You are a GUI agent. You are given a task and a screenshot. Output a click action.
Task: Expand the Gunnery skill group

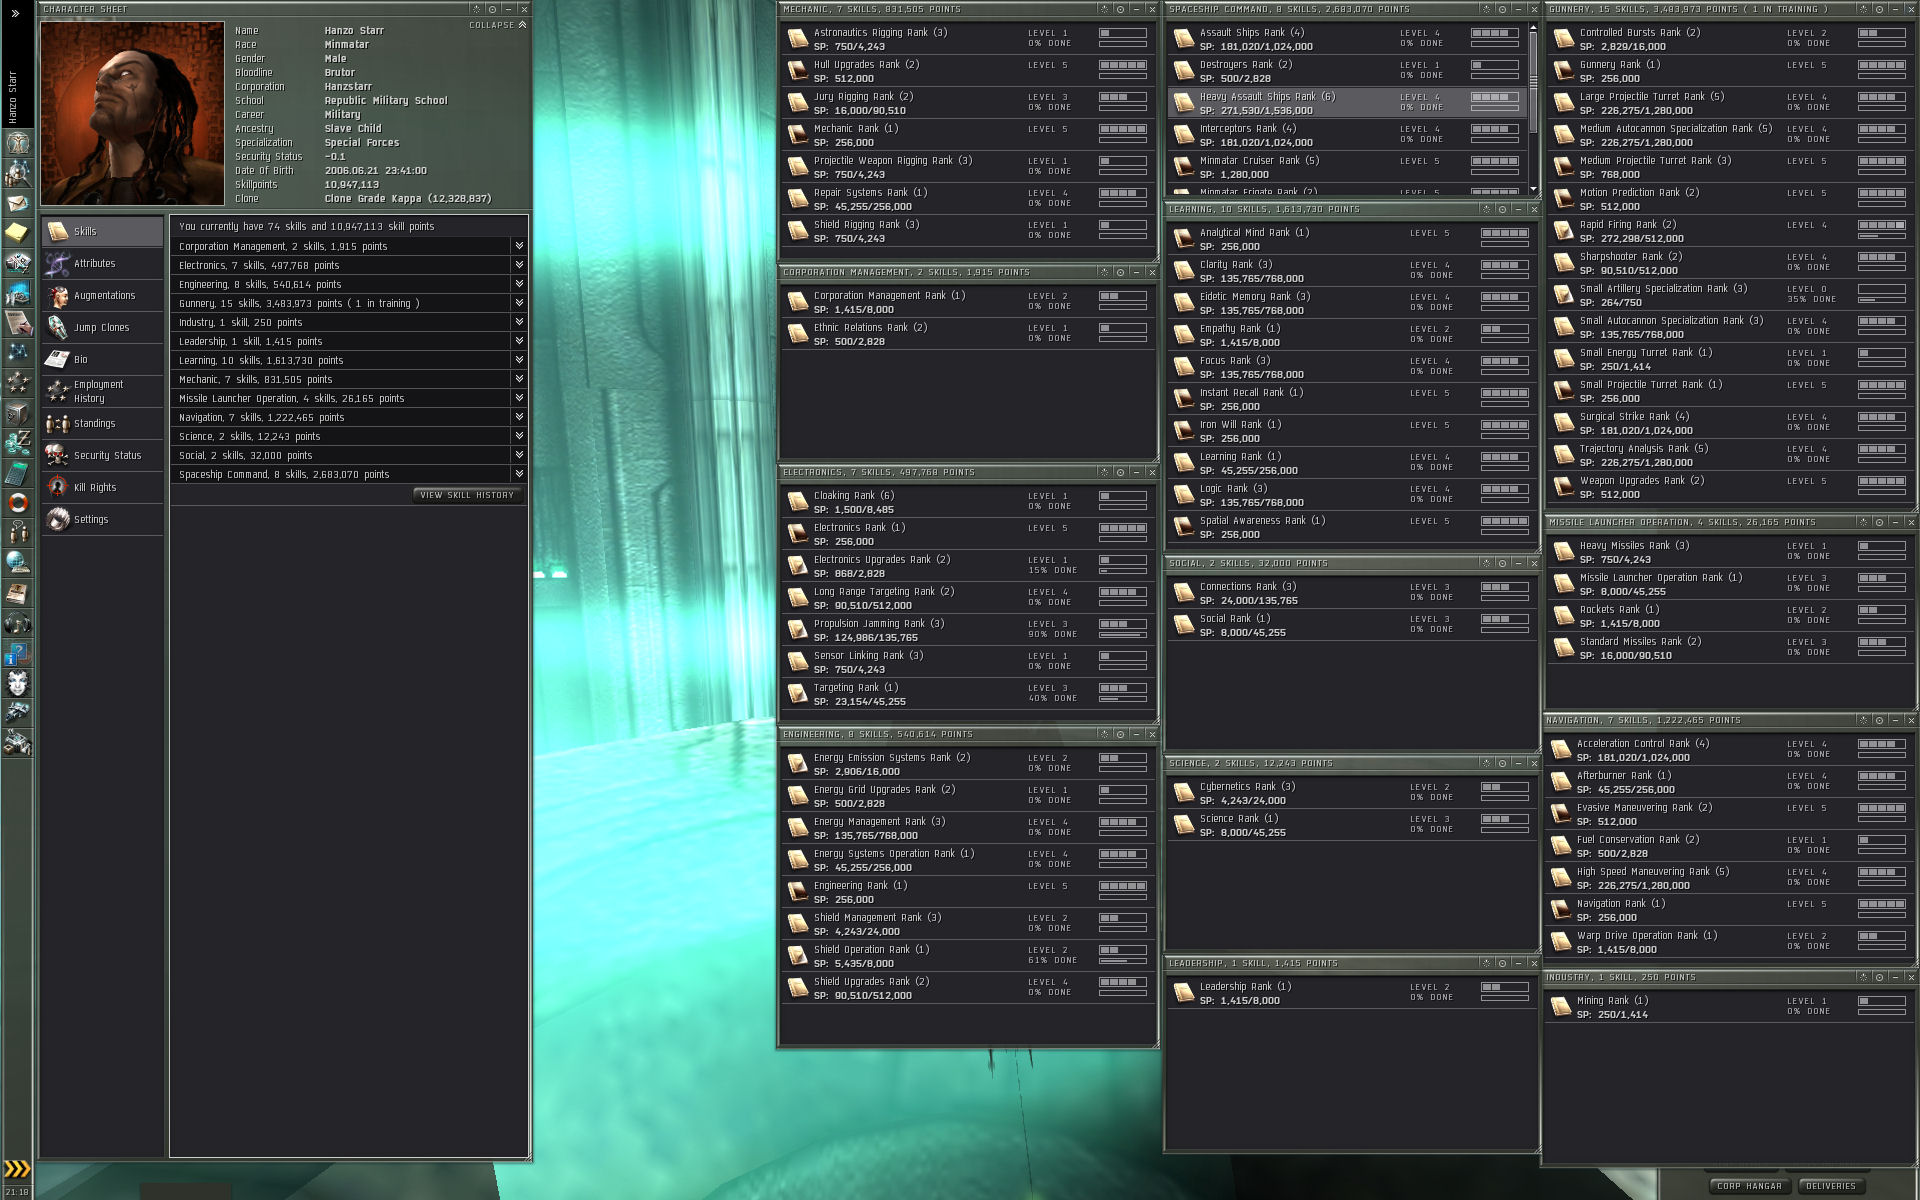[x=519, y=303]
